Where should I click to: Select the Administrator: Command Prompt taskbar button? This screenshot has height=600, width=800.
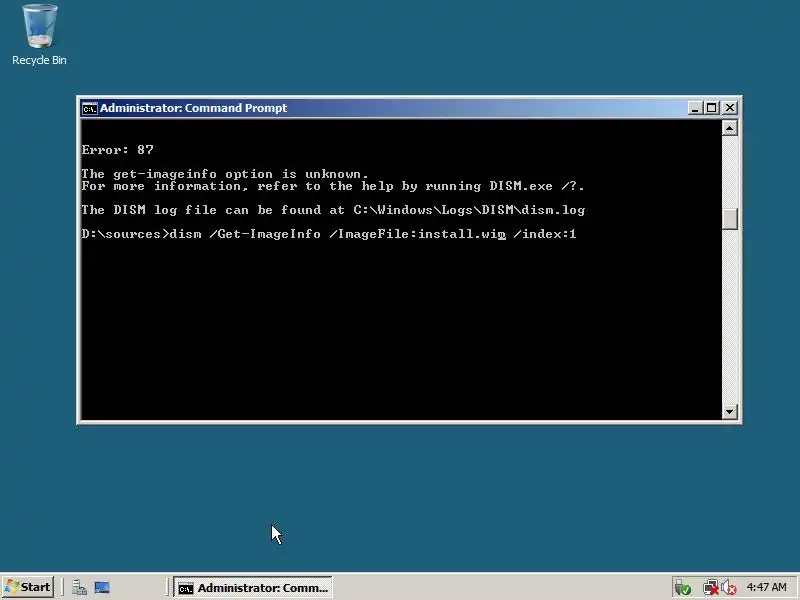click(253, 588)
